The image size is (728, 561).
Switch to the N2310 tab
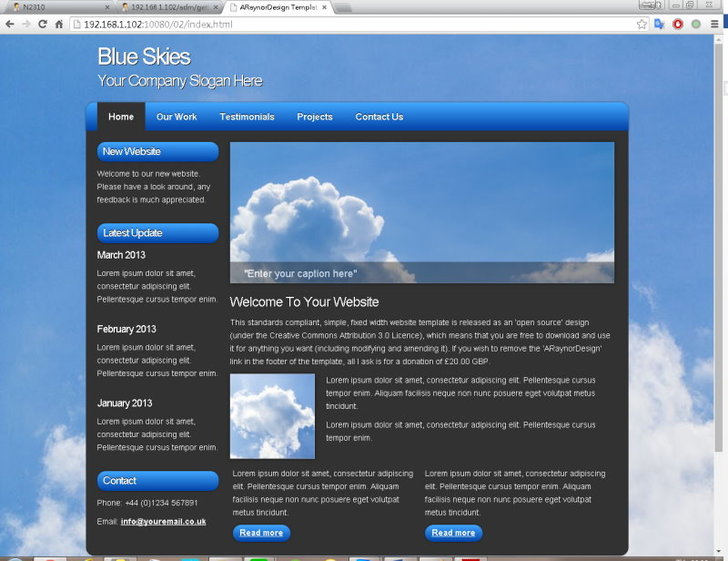[59, 7]
